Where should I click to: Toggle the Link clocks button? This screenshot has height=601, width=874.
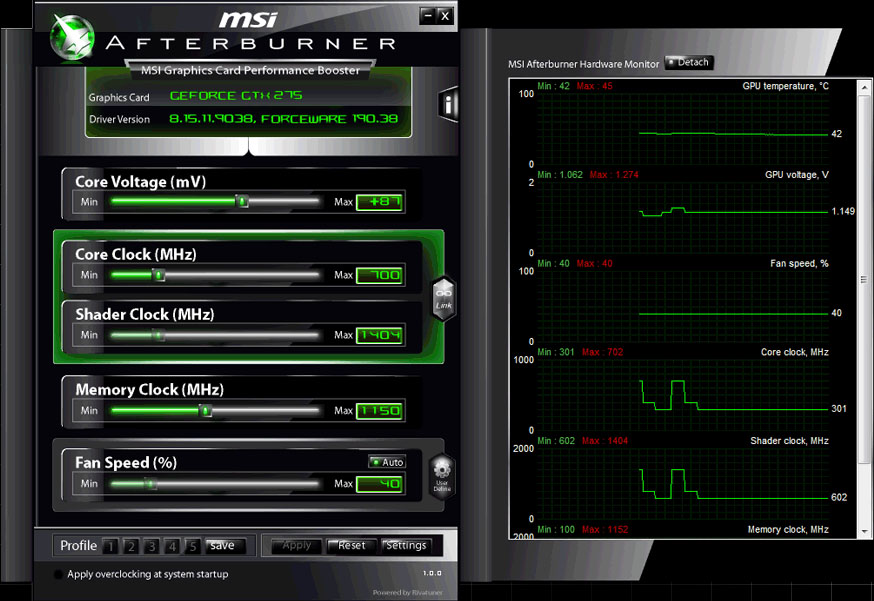(444, 299)
